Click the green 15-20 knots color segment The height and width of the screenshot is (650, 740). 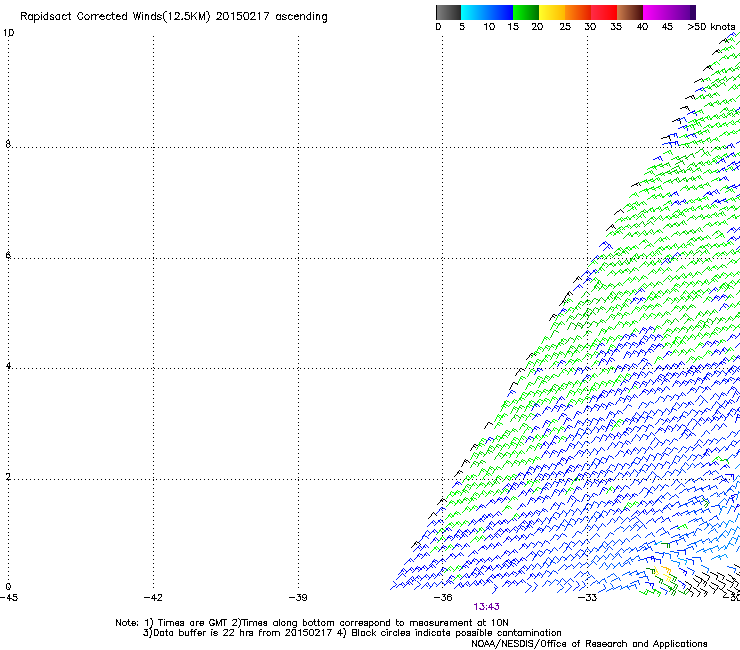pos(526,12)
